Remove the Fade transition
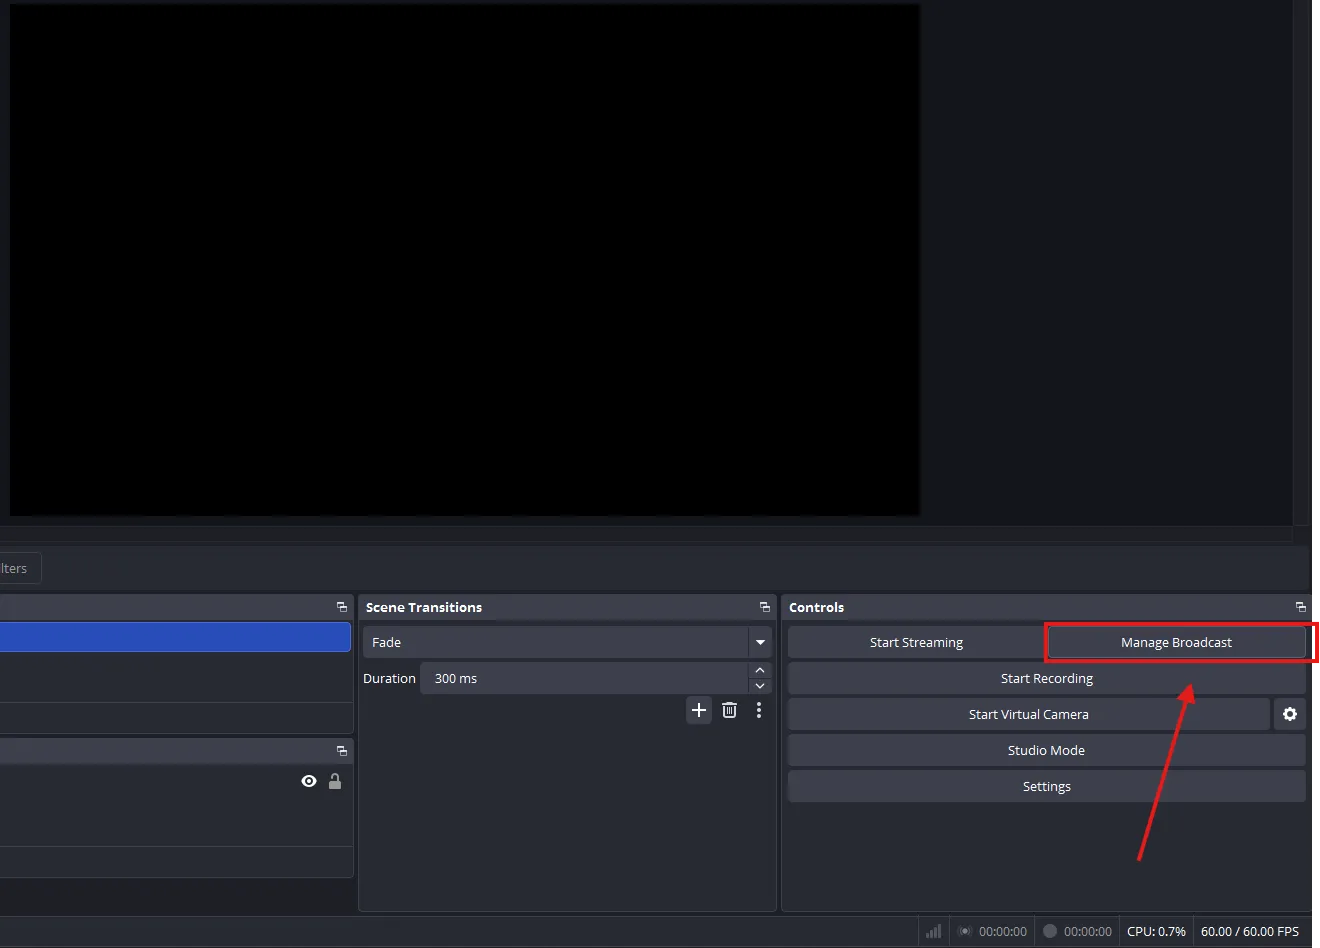 click(x=729, y=710)
